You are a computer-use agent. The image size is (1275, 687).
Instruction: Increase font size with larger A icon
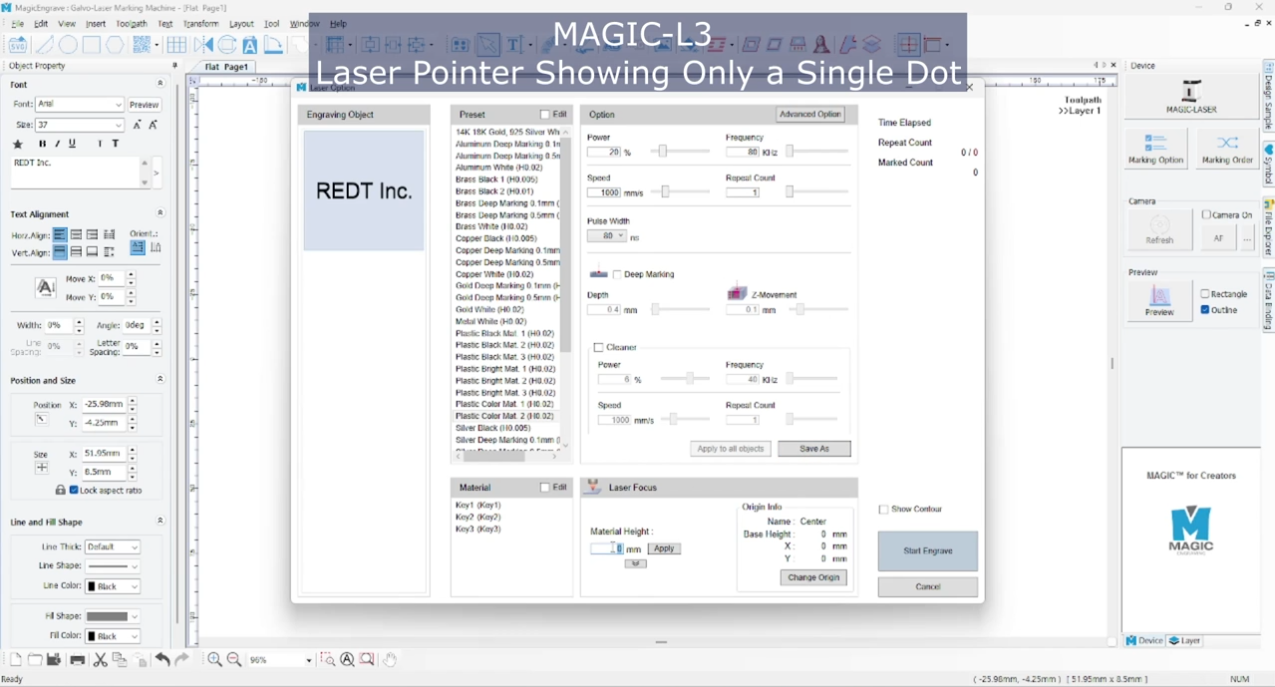click(x=153, y=125)
